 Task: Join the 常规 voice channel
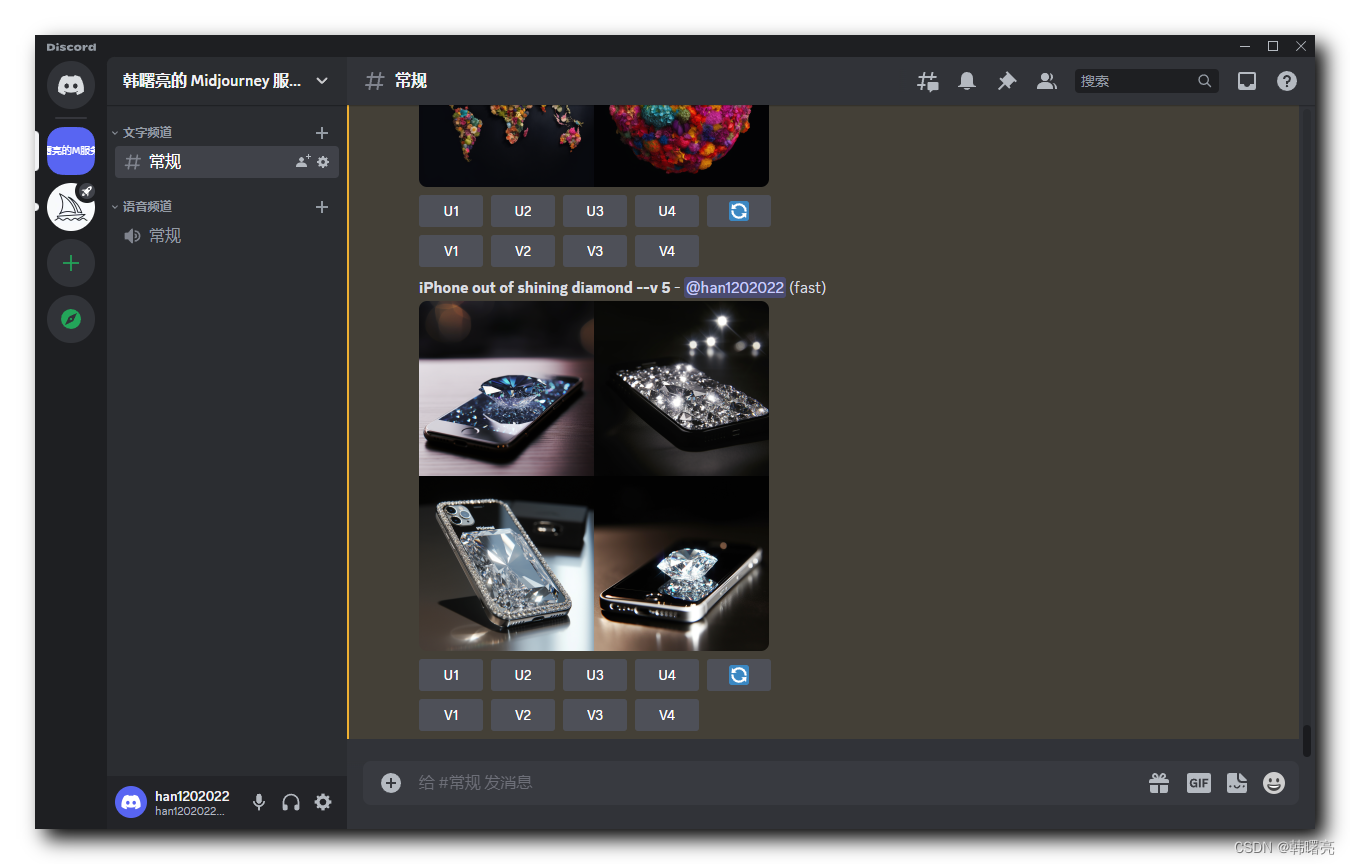click(x=227, y=236)
